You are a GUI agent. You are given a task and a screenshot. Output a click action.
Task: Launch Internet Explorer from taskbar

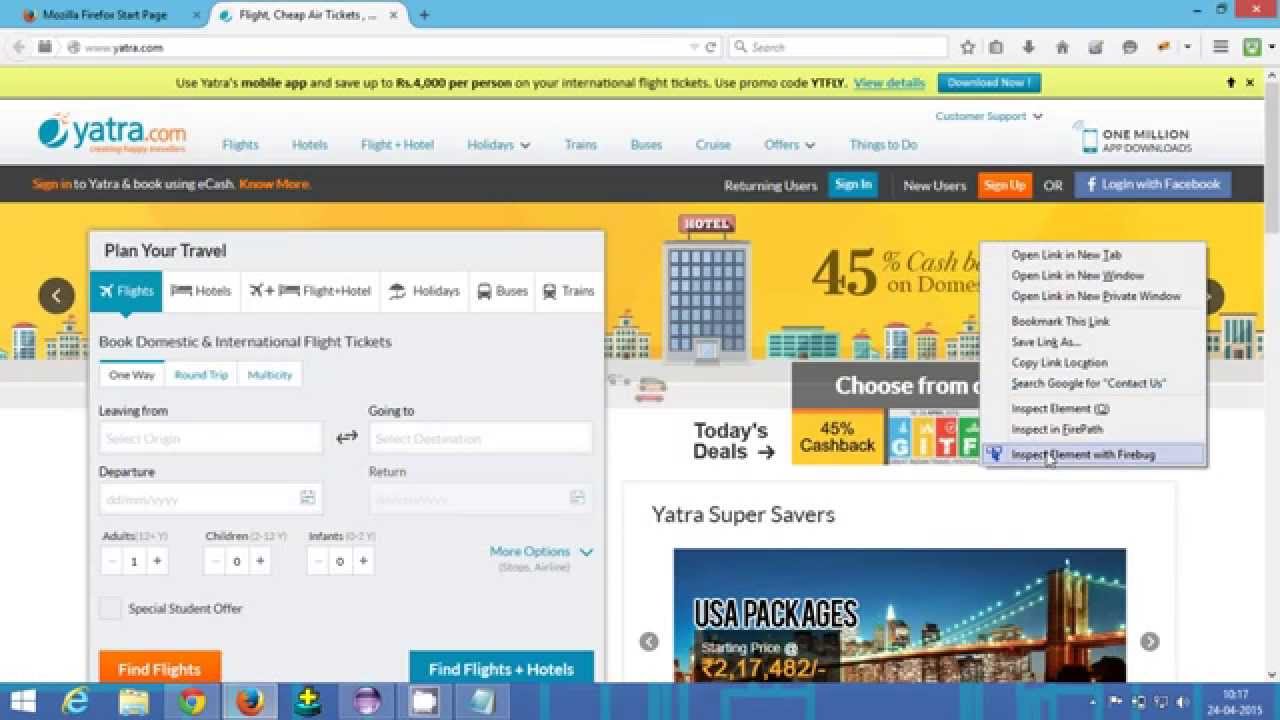pyautogui.click(x=75, y=701)
